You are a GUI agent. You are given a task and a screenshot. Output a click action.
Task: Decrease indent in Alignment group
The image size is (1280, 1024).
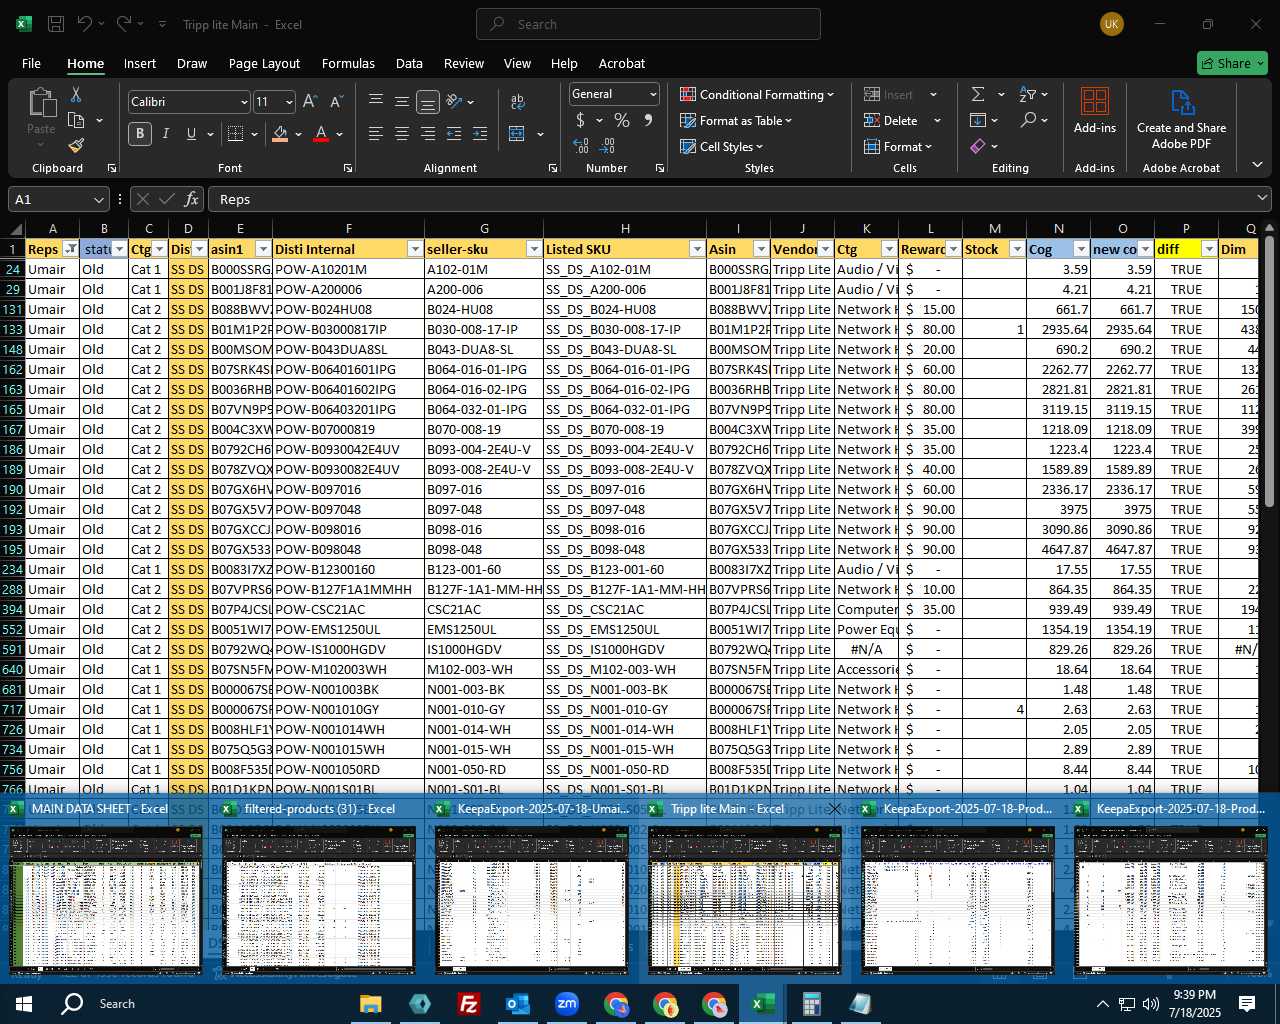(454, 133)
